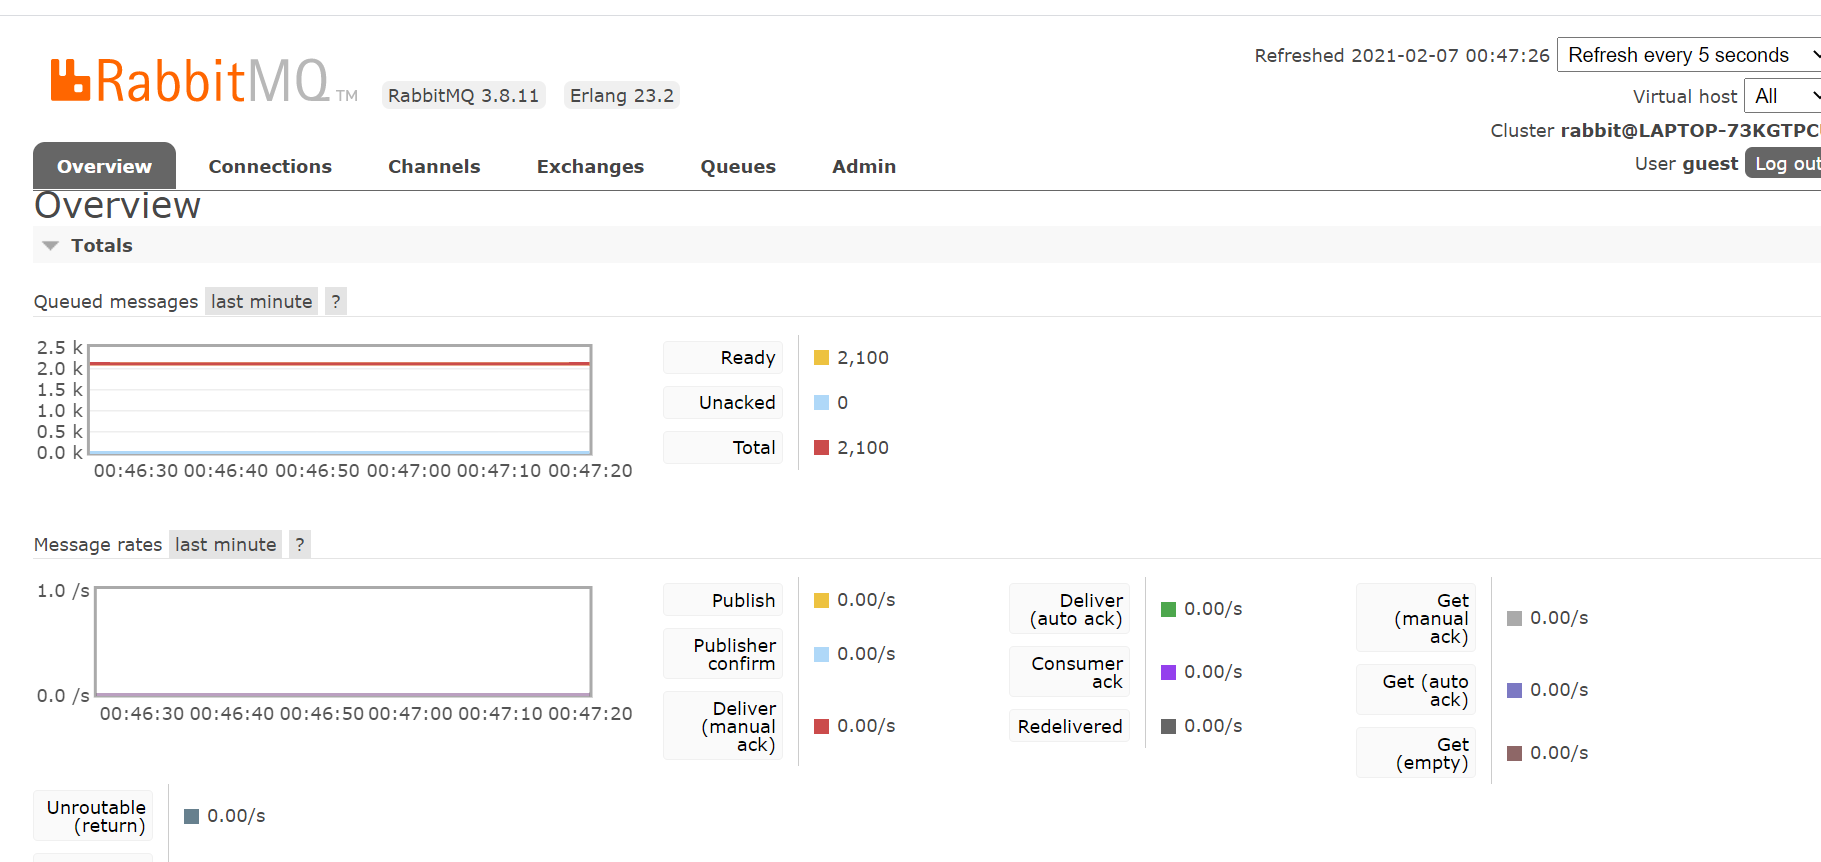Click the Deliver (auto ack) label

(x=1070, y=609)
